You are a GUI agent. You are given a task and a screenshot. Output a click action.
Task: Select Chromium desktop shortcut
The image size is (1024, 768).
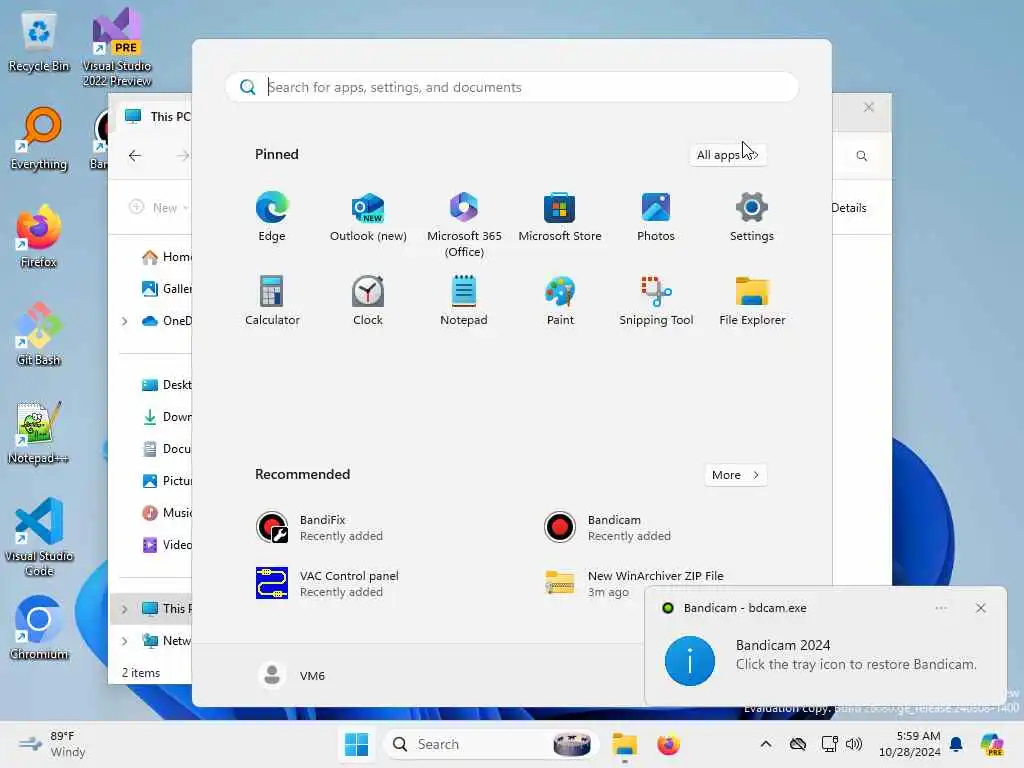point(39,628)
